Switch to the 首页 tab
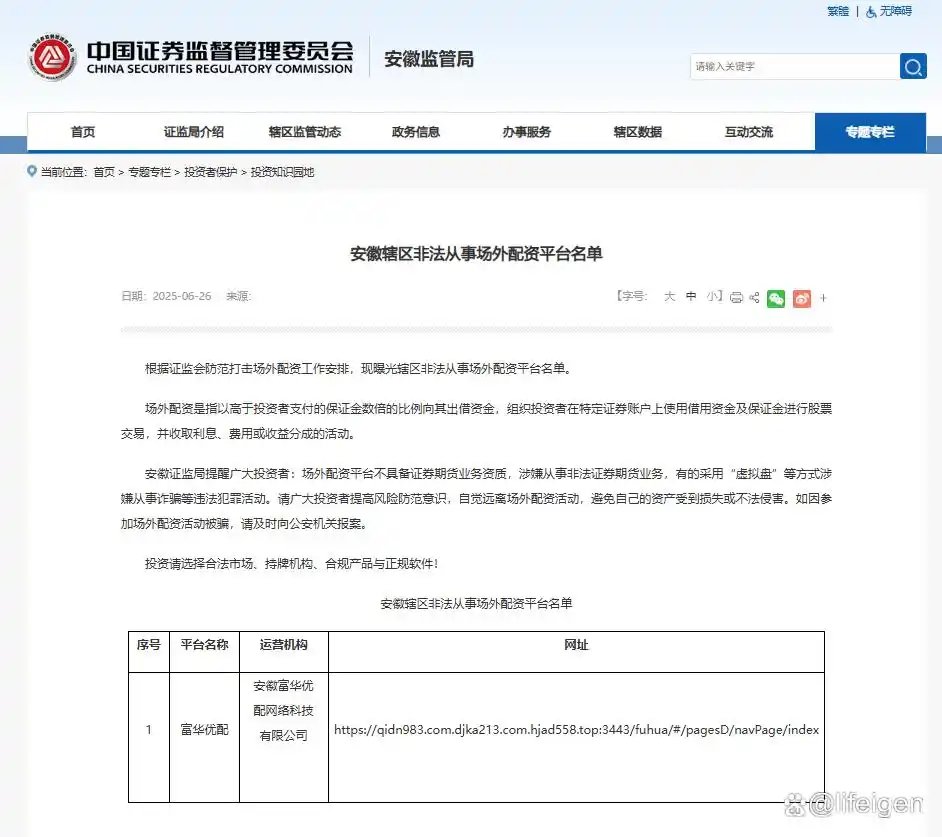942x837 pixels. tap(83, 131)
